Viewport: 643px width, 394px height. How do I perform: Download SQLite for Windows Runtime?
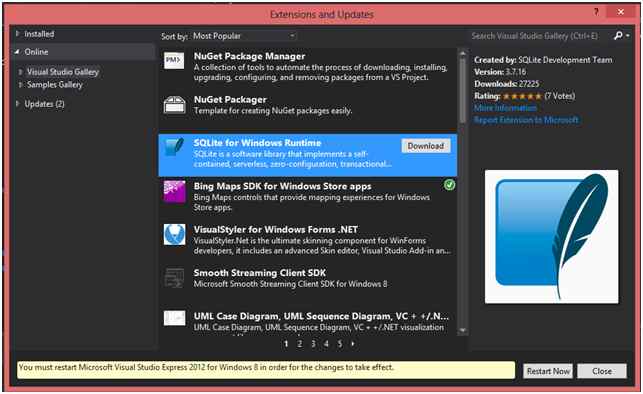[x=426, y=146]
